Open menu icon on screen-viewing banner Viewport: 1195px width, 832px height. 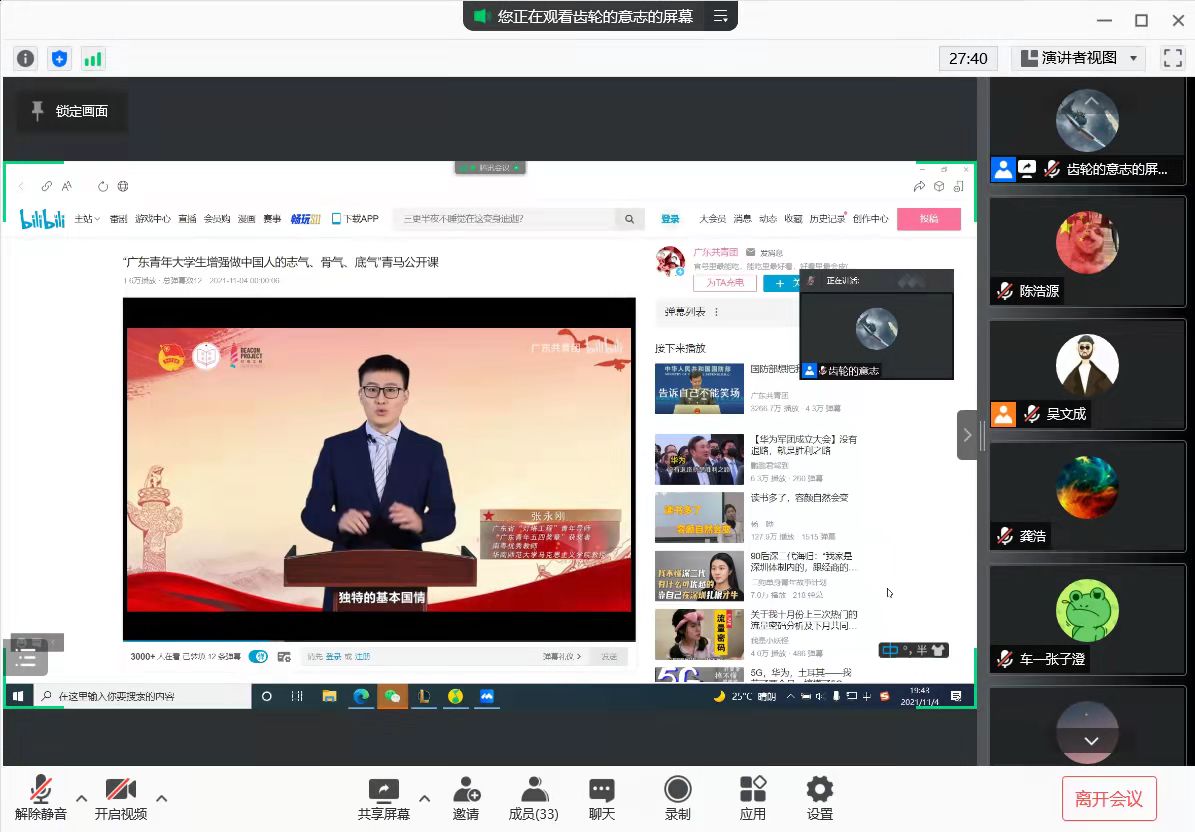coord(720,16)
